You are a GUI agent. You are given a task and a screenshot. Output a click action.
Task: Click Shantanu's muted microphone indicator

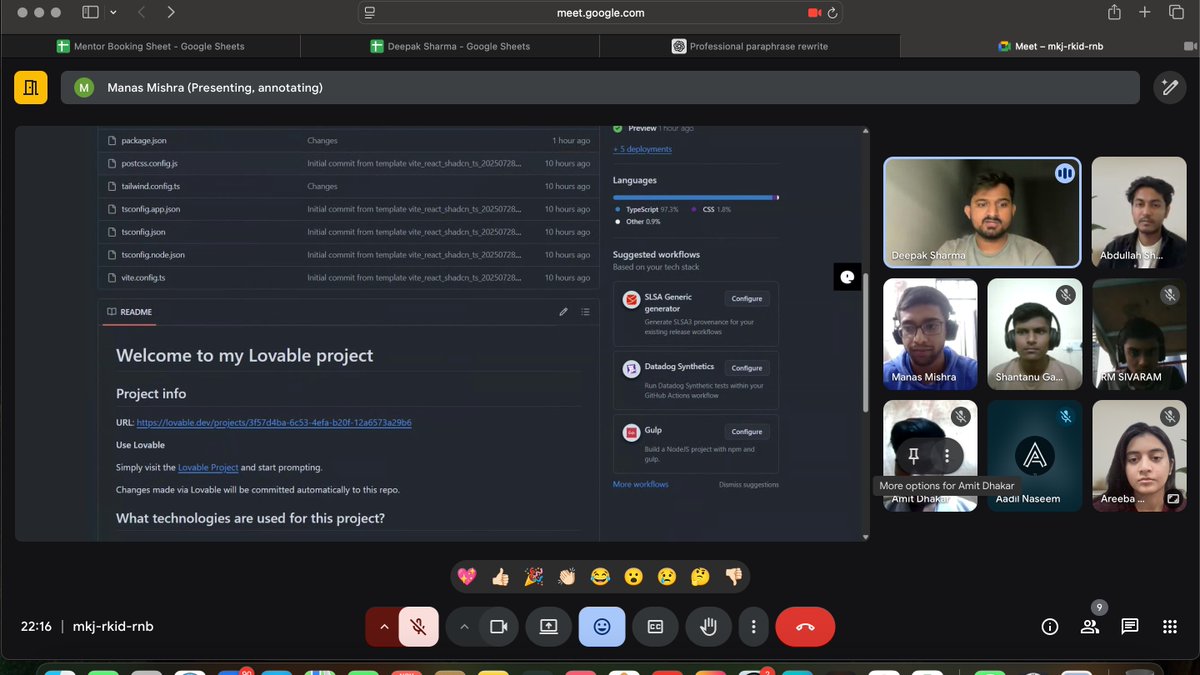[1066, 294]
